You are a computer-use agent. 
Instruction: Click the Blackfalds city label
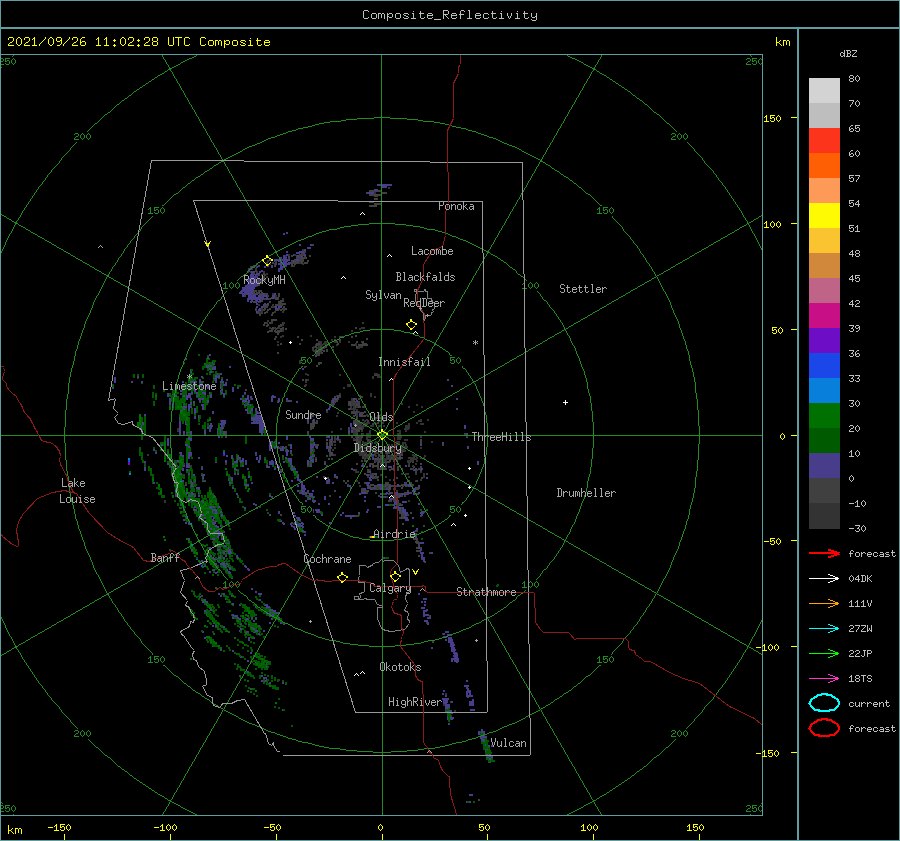click(x=425, y=277)
